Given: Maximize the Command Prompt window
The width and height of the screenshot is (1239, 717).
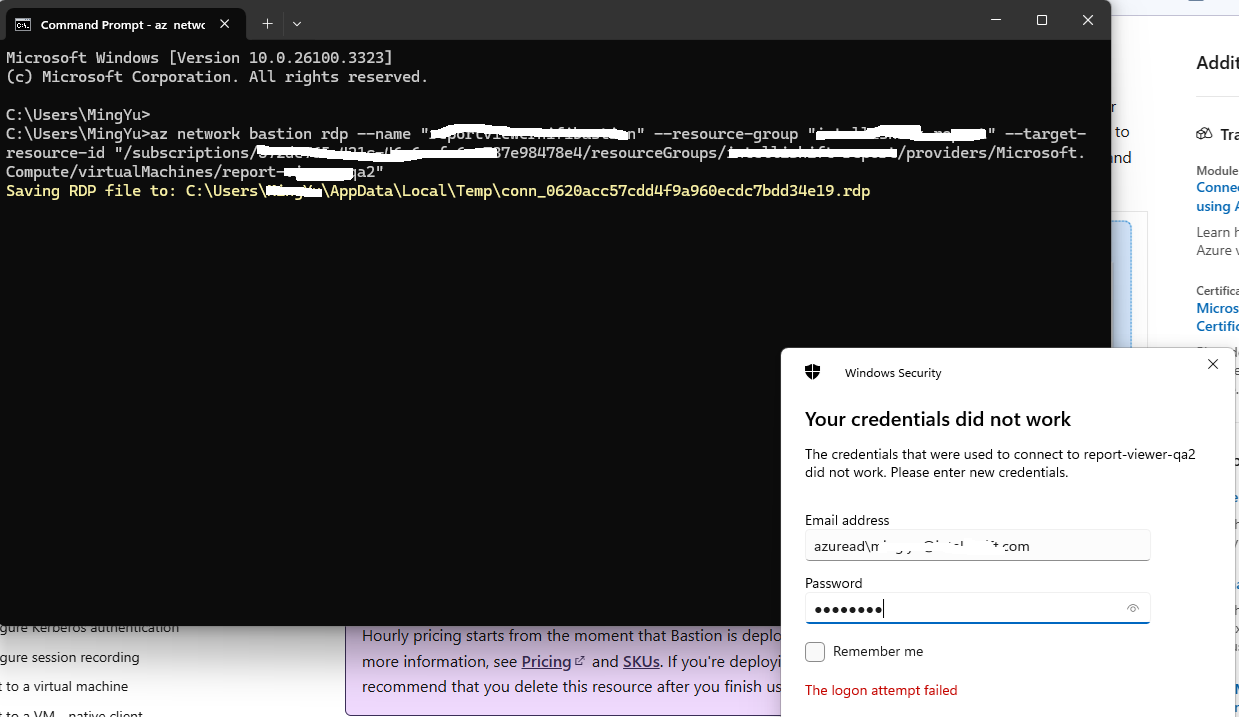Looking at the screenshot, I should point(1041,20).
